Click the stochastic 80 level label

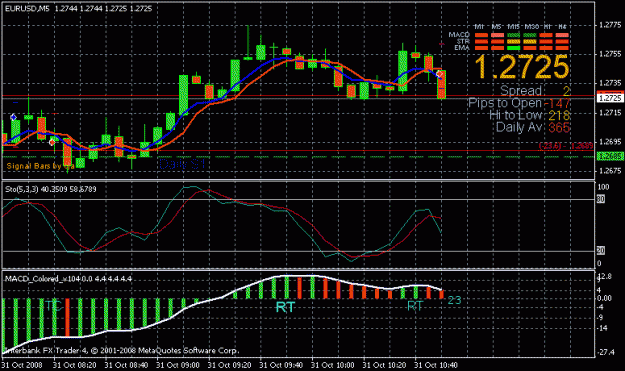click(x=601, y=199)
